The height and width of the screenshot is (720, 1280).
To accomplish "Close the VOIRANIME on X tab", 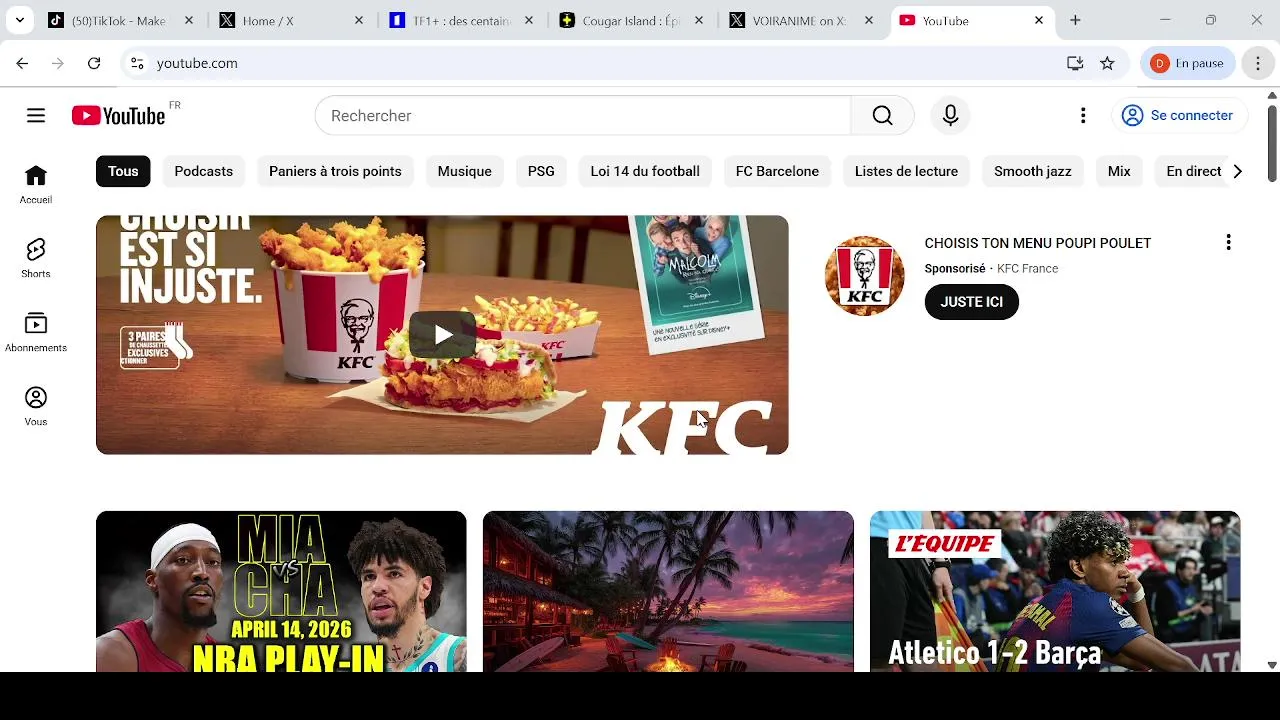I will [869, 20].
